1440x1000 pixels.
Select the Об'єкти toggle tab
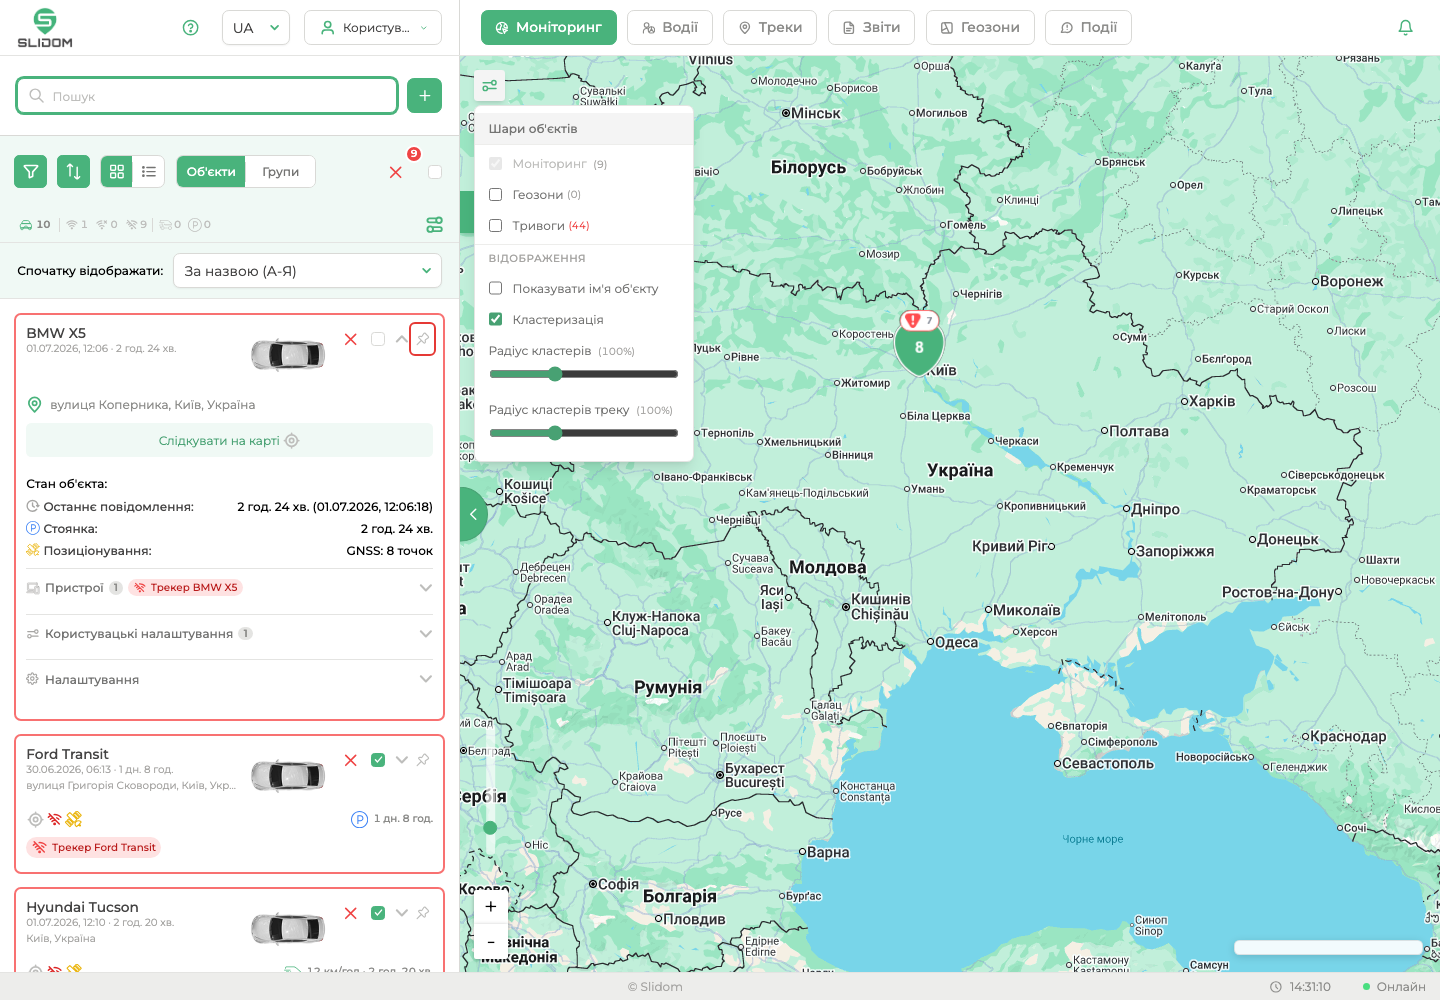point(211,172)
